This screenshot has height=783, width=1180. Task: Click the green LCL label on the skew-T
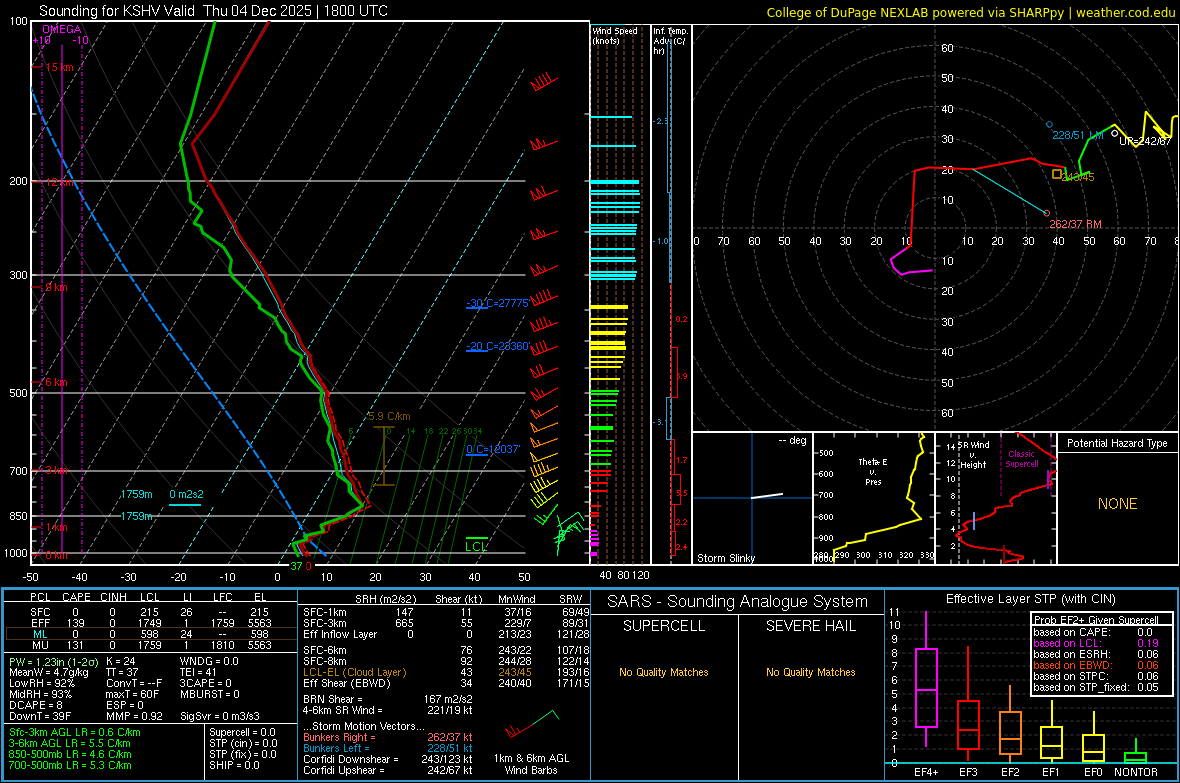476,547
